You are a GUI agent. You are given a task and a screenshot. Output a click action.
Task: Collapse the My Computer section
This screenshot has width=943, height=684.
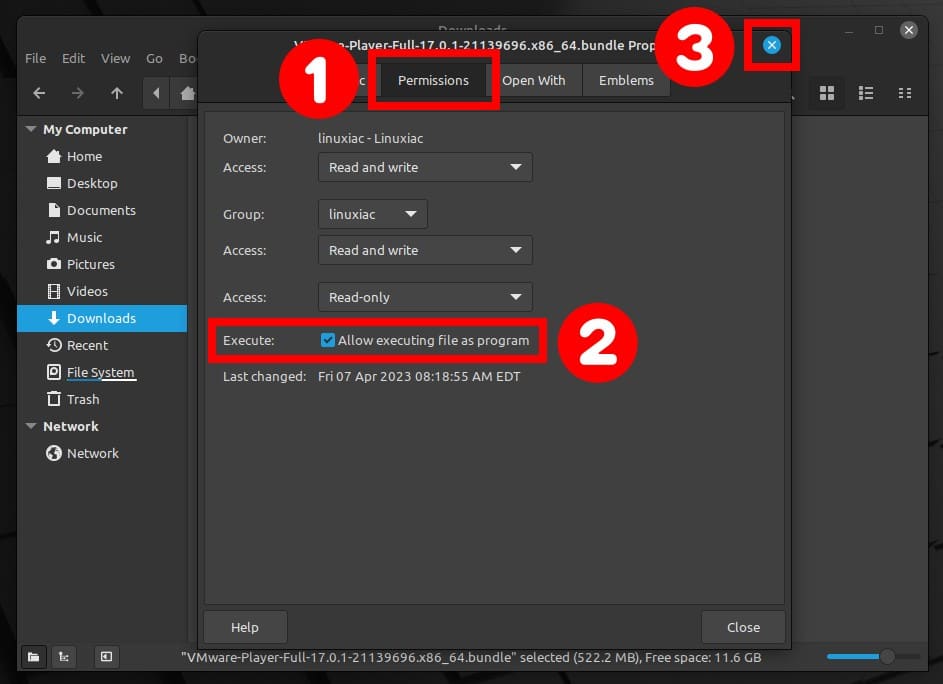point(31,129)
